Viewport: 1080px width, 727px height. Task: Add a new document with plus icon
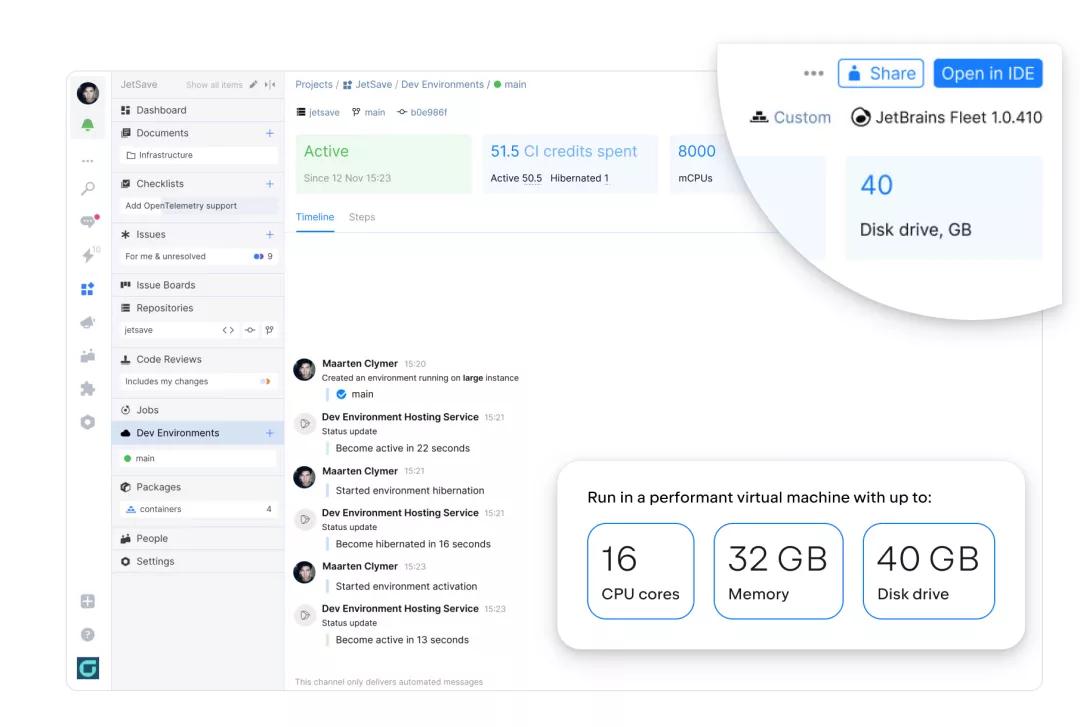270,133
